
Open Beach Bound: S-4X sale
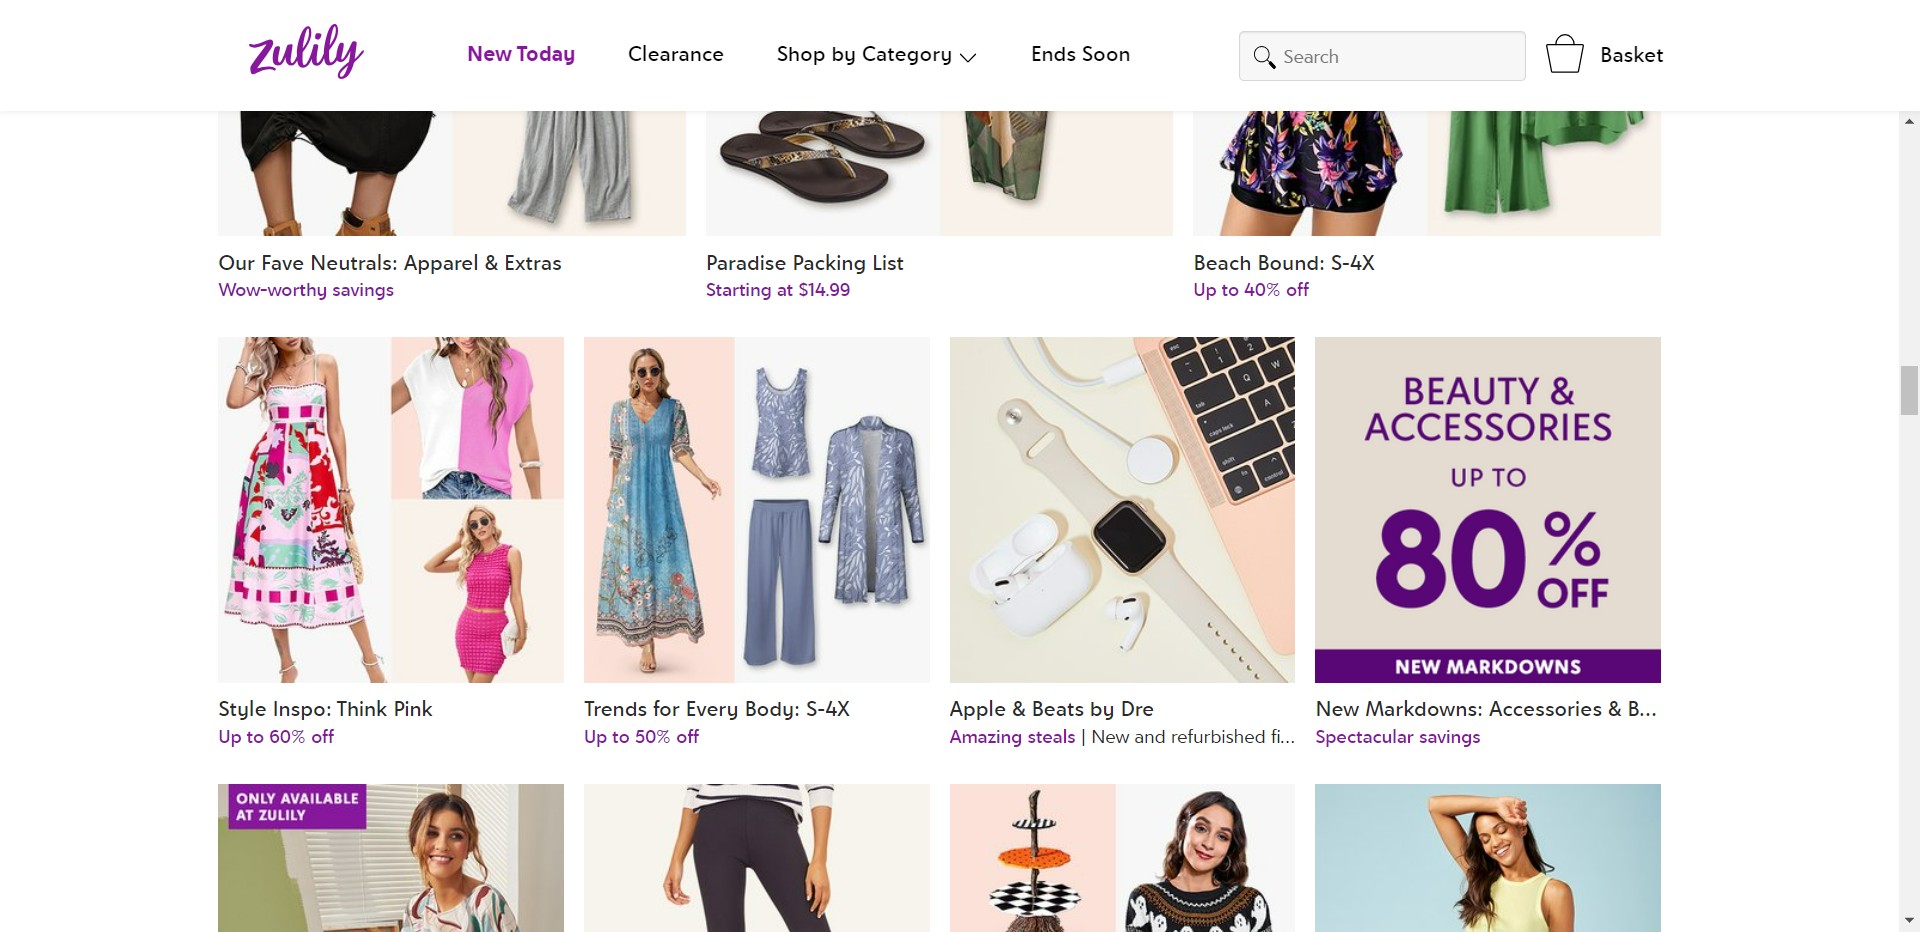click(1283, 263)
